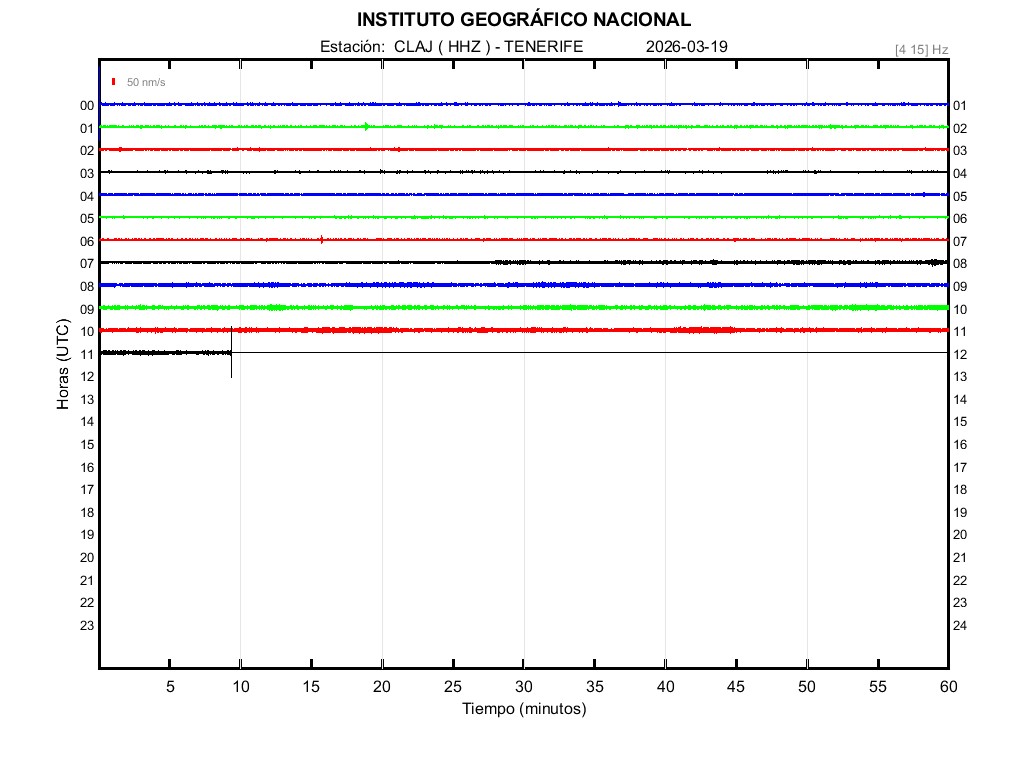Click the 5 minute tick label
Screen dimensions: 1024x768
170,687
